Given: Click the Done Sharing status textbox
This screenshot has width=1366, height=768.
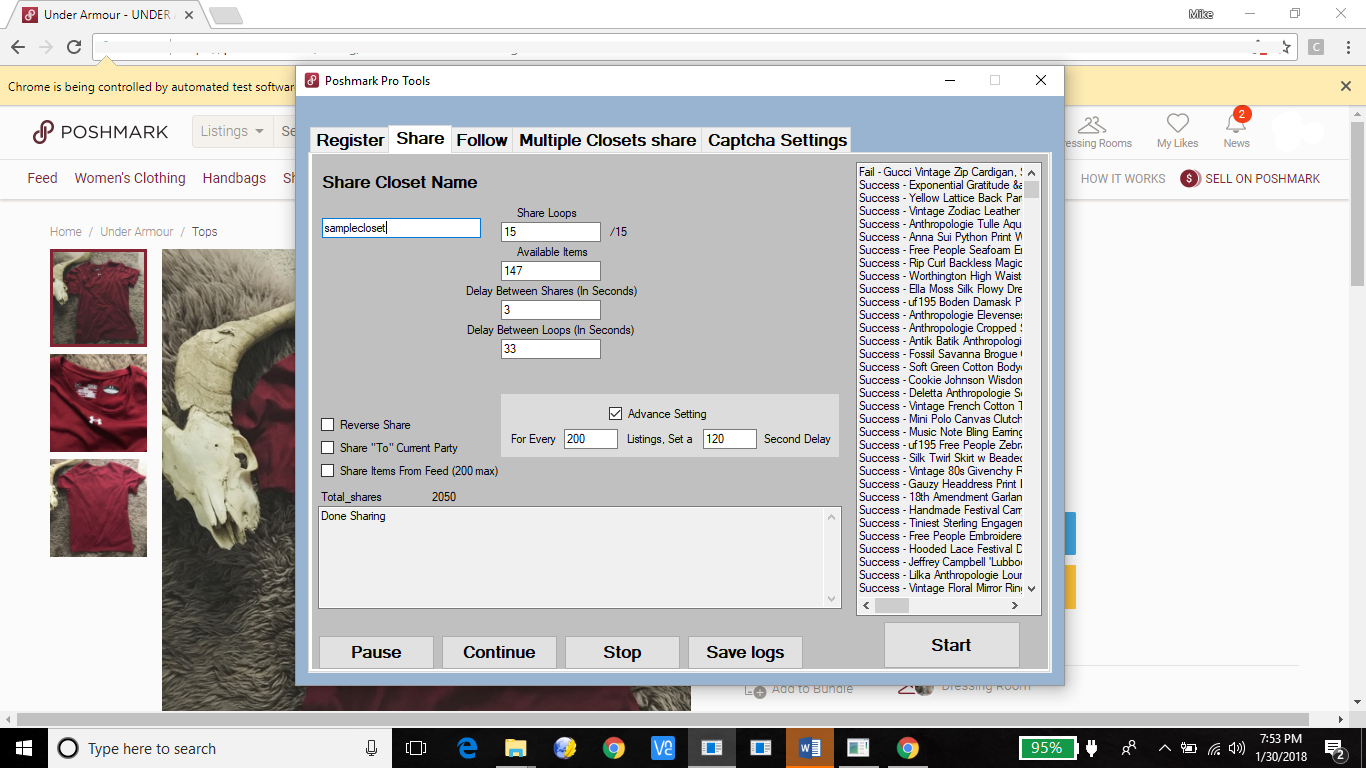Looking at the screenshot, I should [571, 557].
